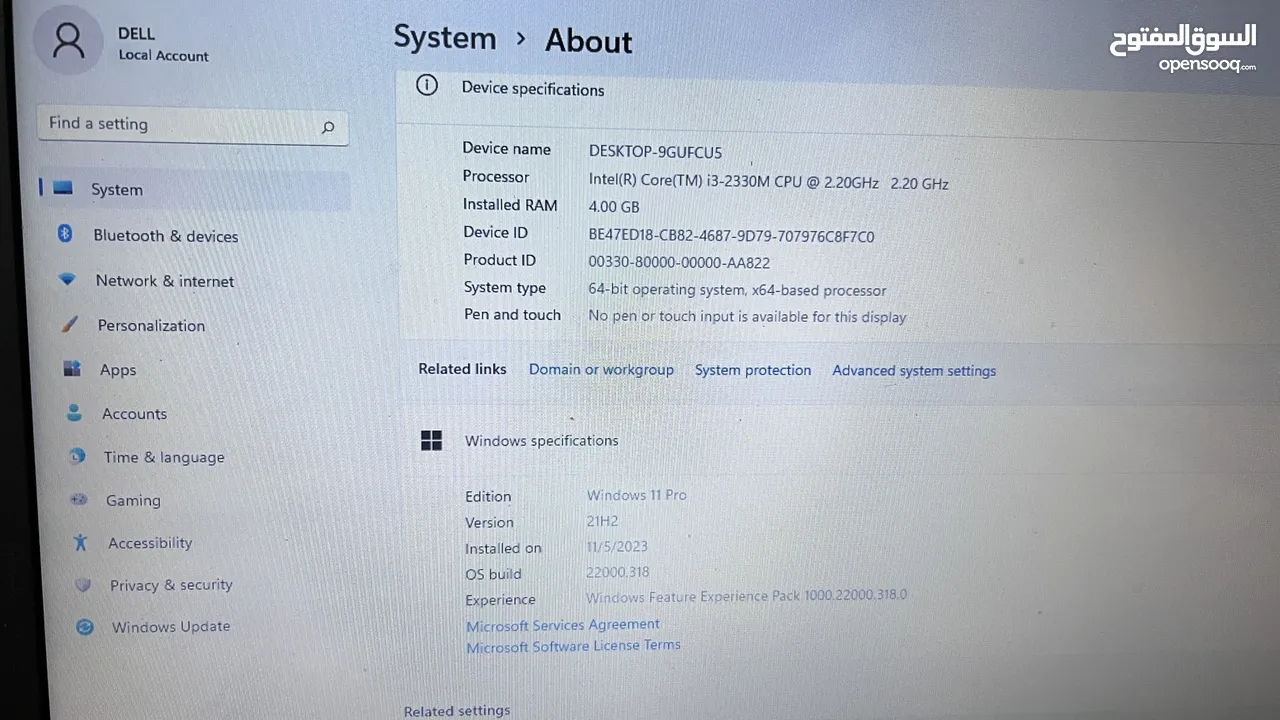This screenshot has height=720, width=1280.
Task: Click the Related settings heading
Action: coord(457,711)
